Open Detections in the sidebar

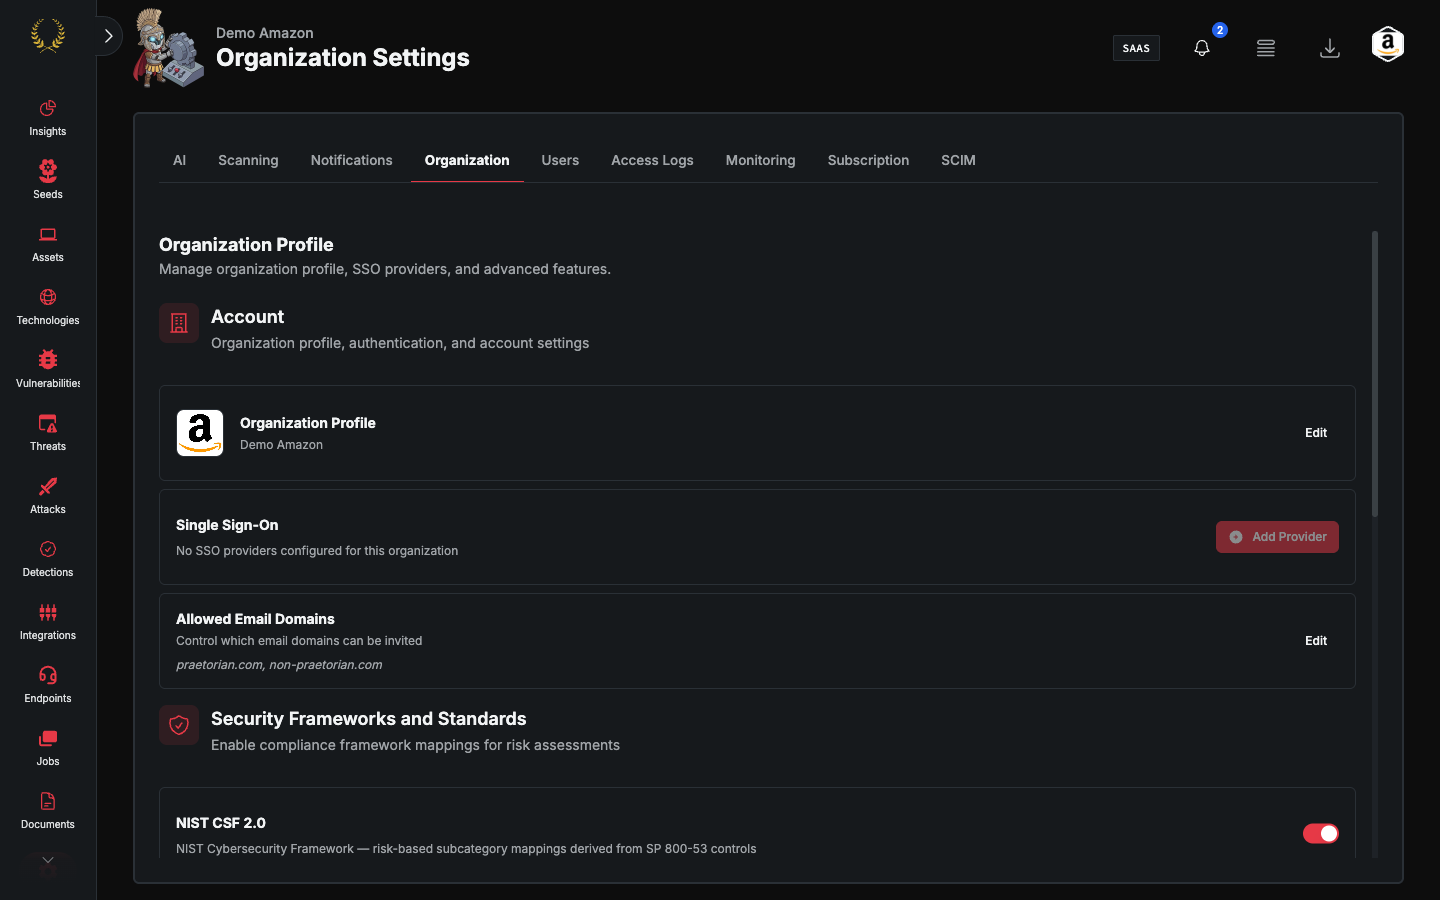click(x=47, y=559)
